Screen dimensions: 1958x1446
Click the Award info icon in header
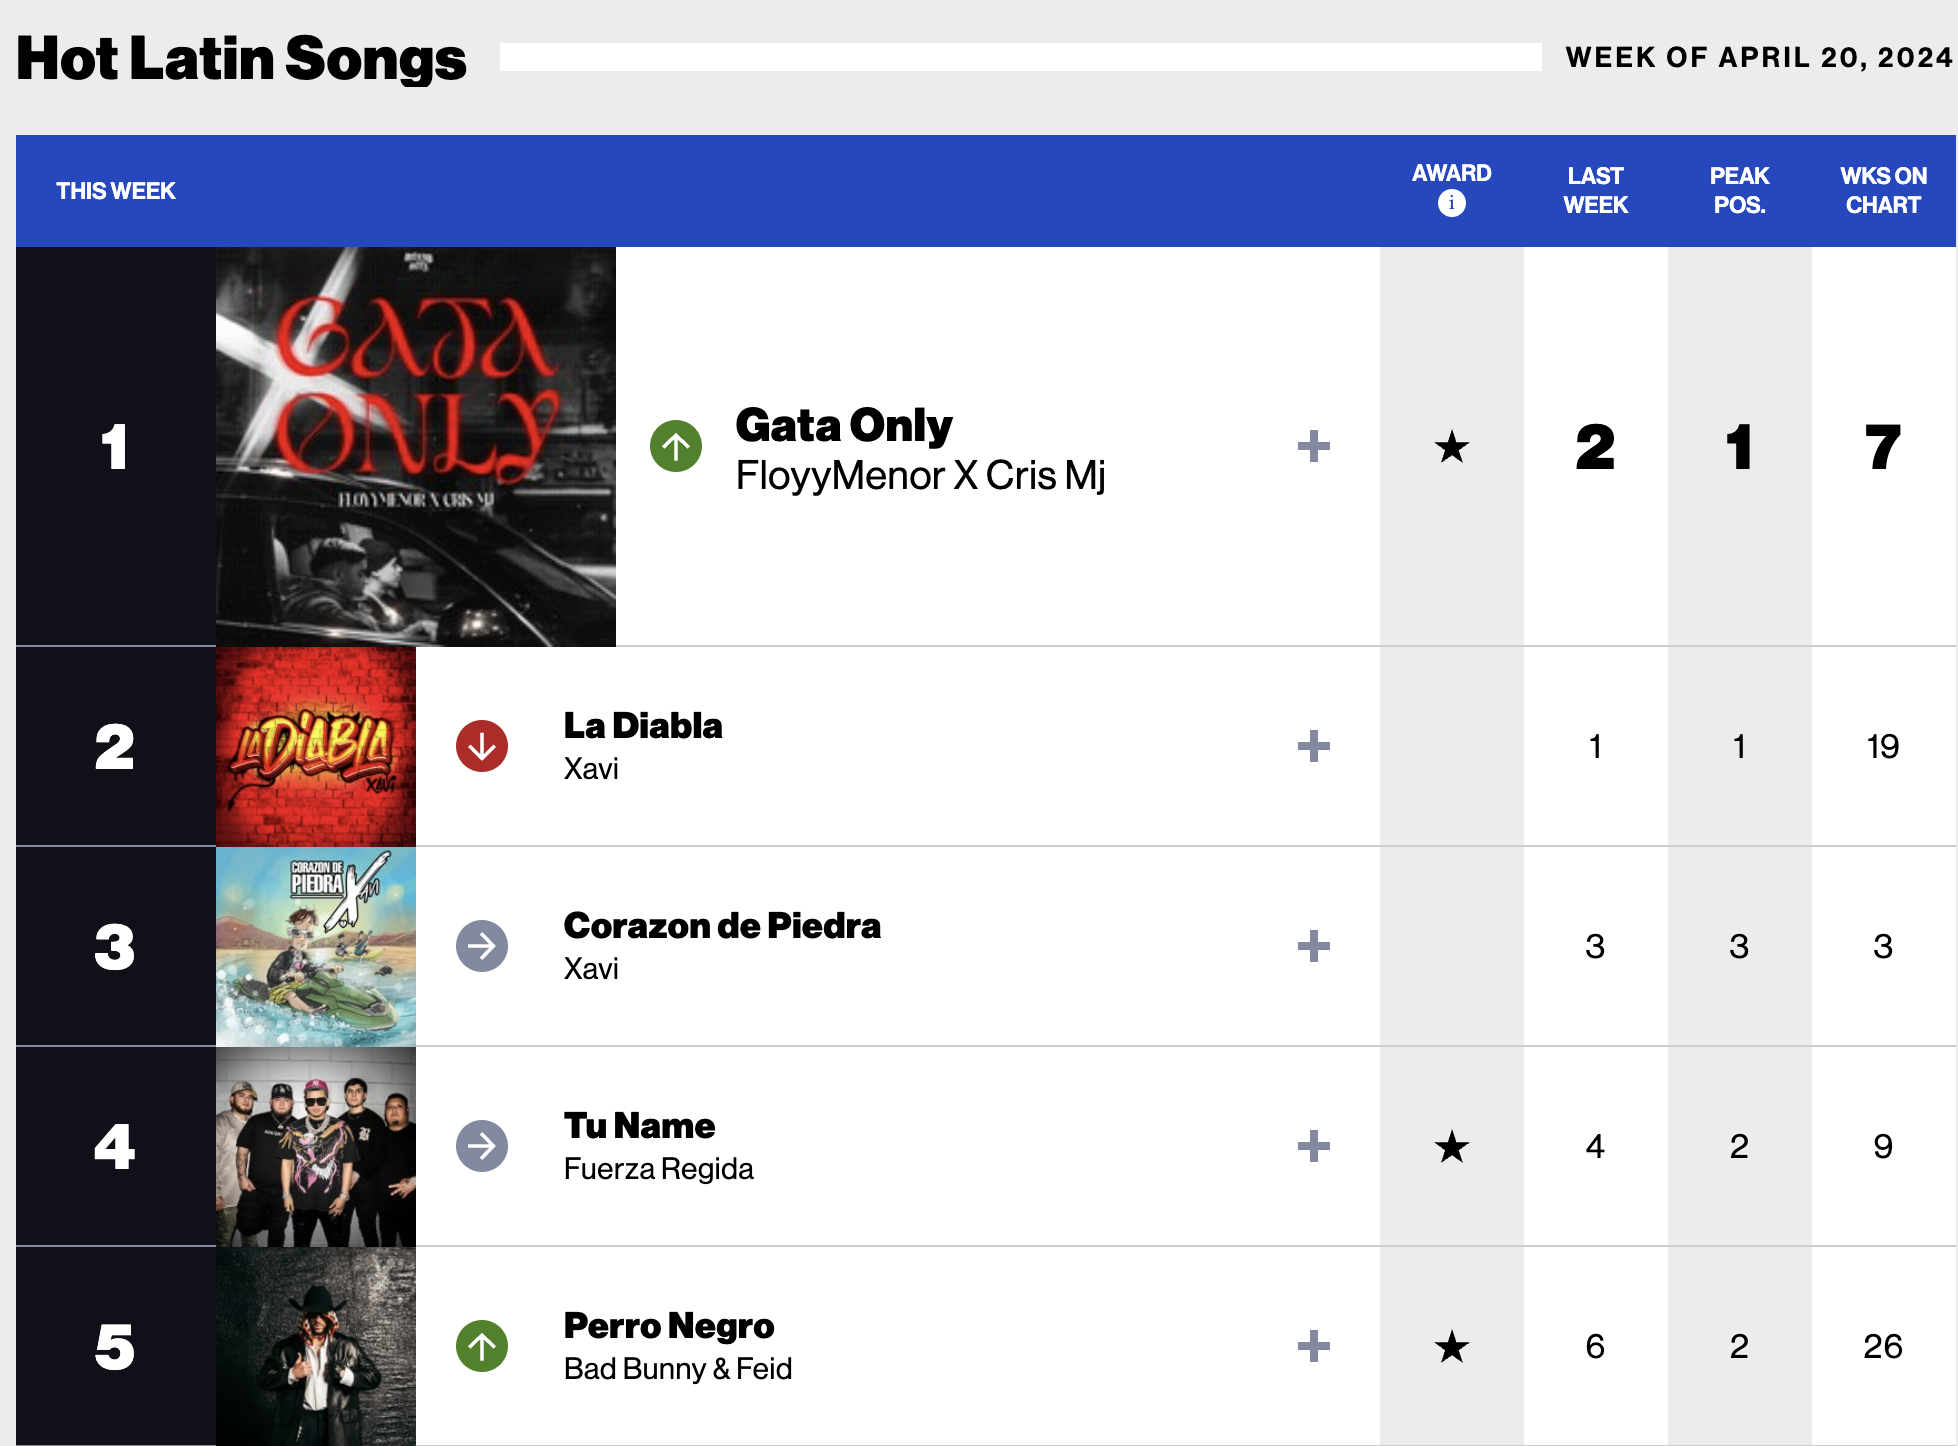point(1451,204)
